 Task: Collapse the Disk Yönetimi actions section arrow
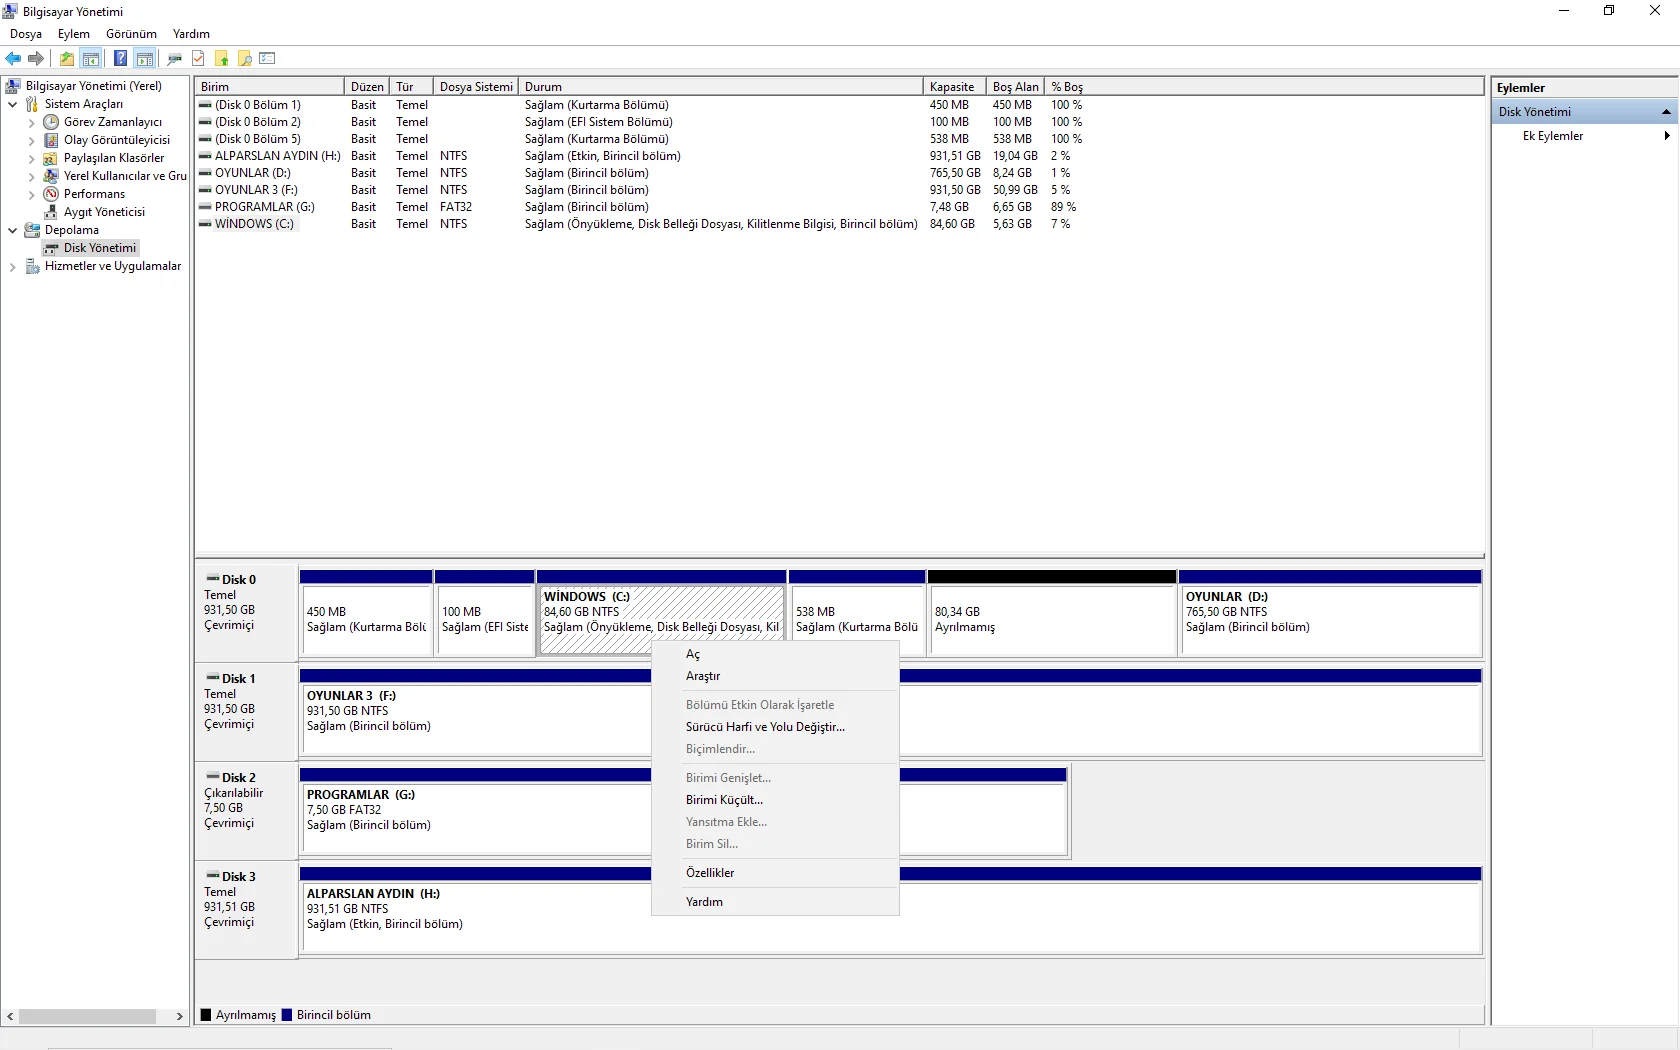click(1666, 112)
